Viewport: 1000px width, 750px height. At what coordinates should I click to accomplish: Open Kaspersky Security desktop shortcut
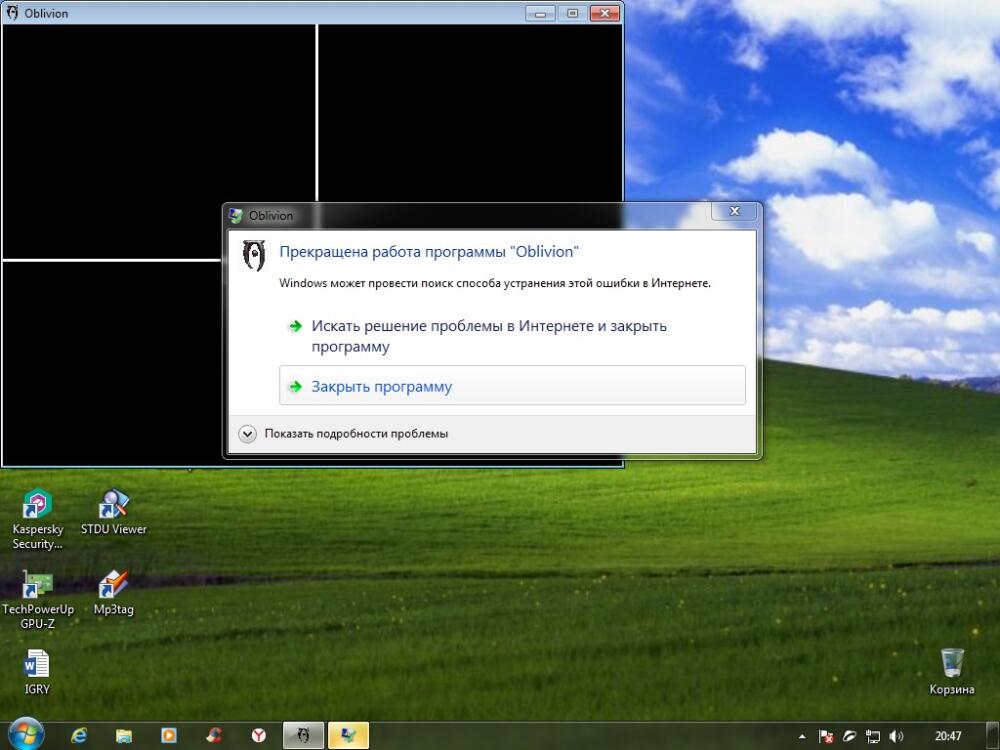38,519
